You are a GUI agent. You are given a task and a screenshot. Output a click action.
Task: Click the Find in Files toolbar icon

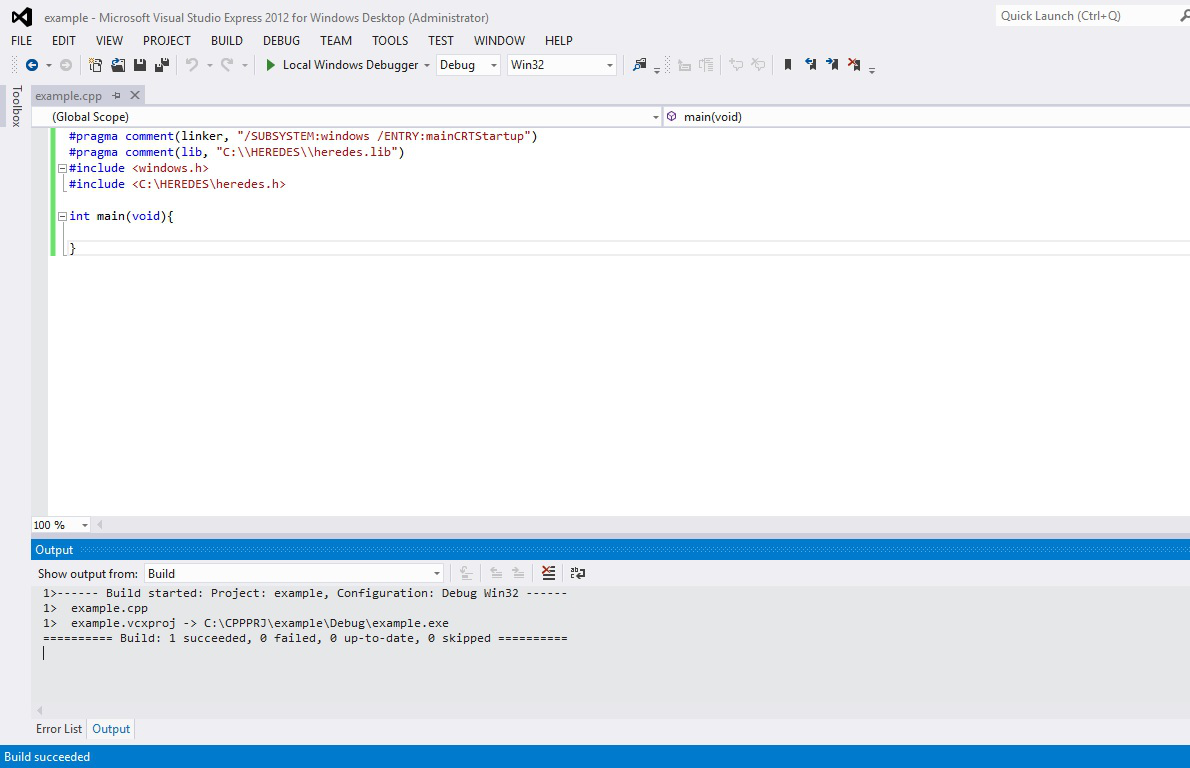[640, 65]
